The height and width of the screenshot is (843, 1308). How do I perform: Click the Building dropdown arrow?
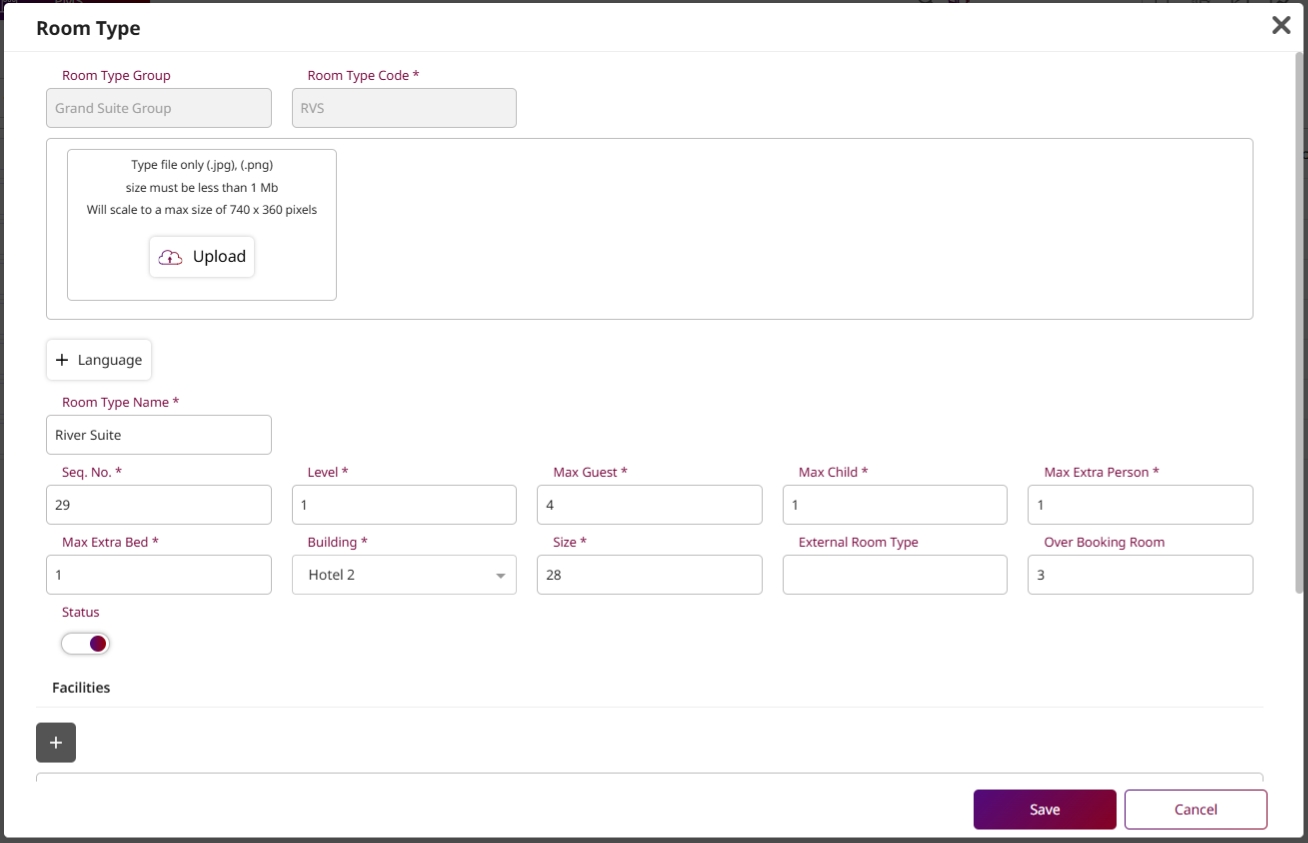point(500,576)
